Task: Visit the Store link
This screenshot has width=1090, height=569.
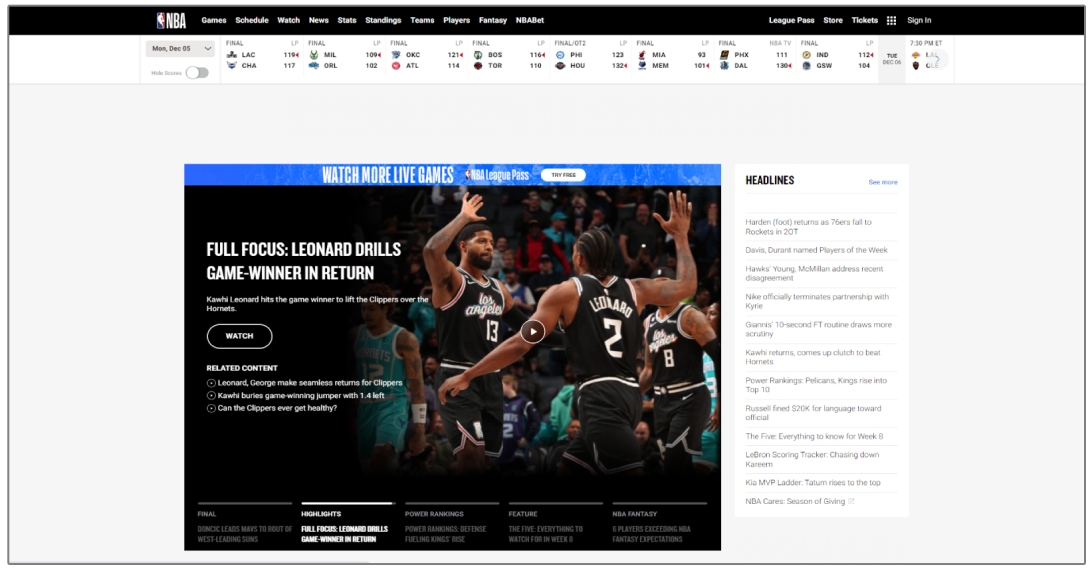Action: (x=833, y=20)
